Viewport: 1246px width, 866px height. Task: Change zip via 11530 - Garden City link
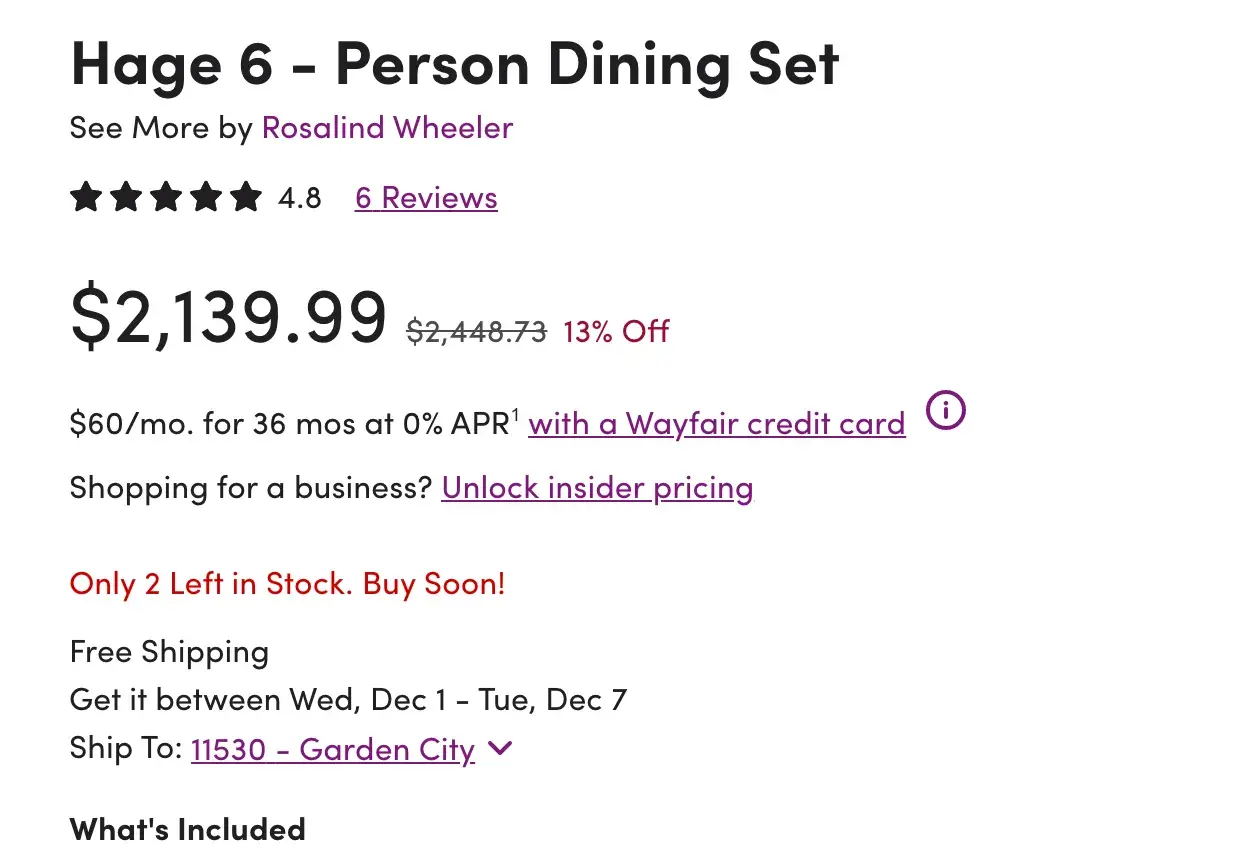(332, 749)
